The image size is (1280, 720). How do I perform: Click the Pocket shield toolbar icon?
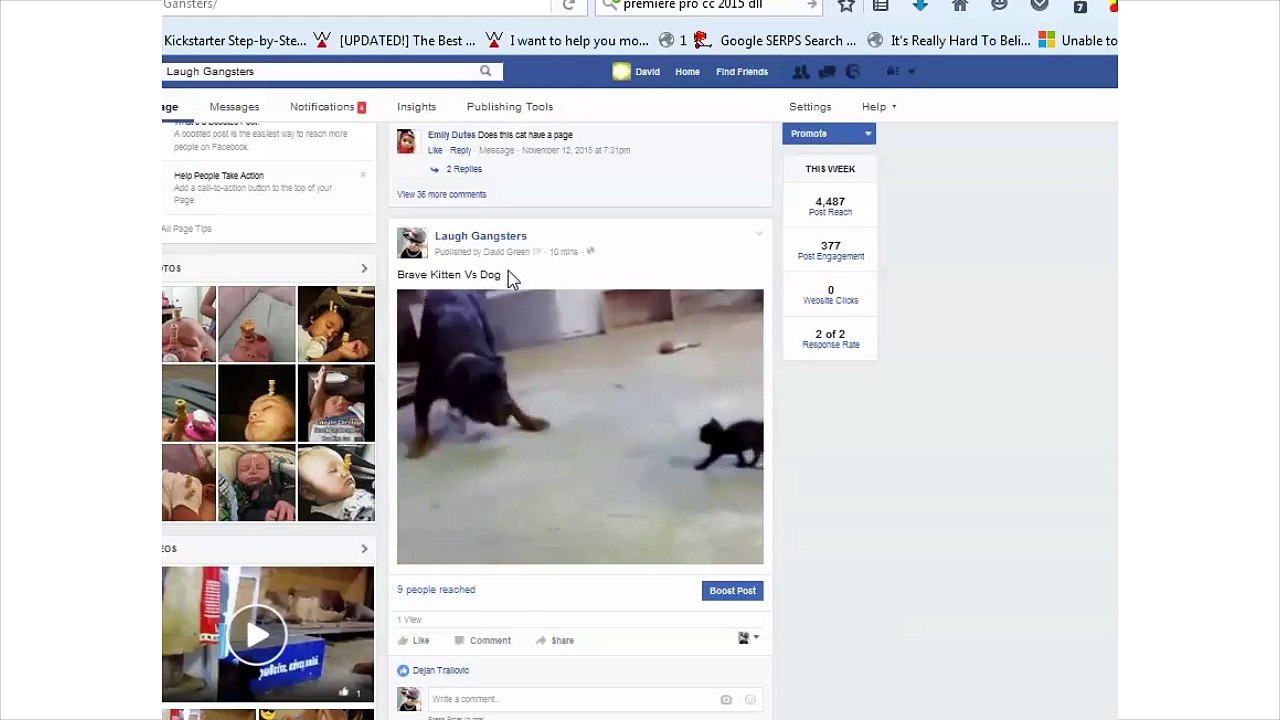pyautogui.click(x=1039, y=5)
